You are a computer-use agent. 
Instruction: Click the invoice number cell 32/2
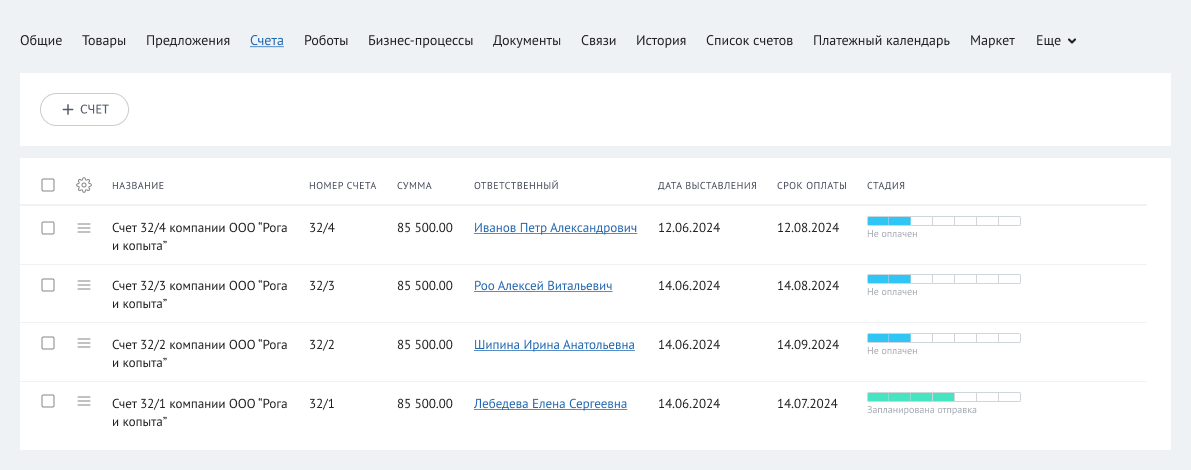[x=322, y=345]
